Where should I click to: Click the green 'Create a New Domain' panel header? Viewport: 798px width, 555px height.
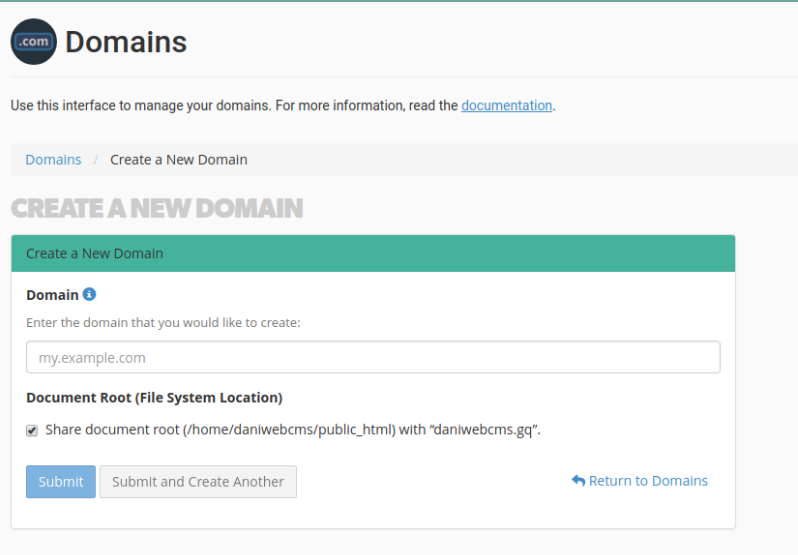(373, 253)
